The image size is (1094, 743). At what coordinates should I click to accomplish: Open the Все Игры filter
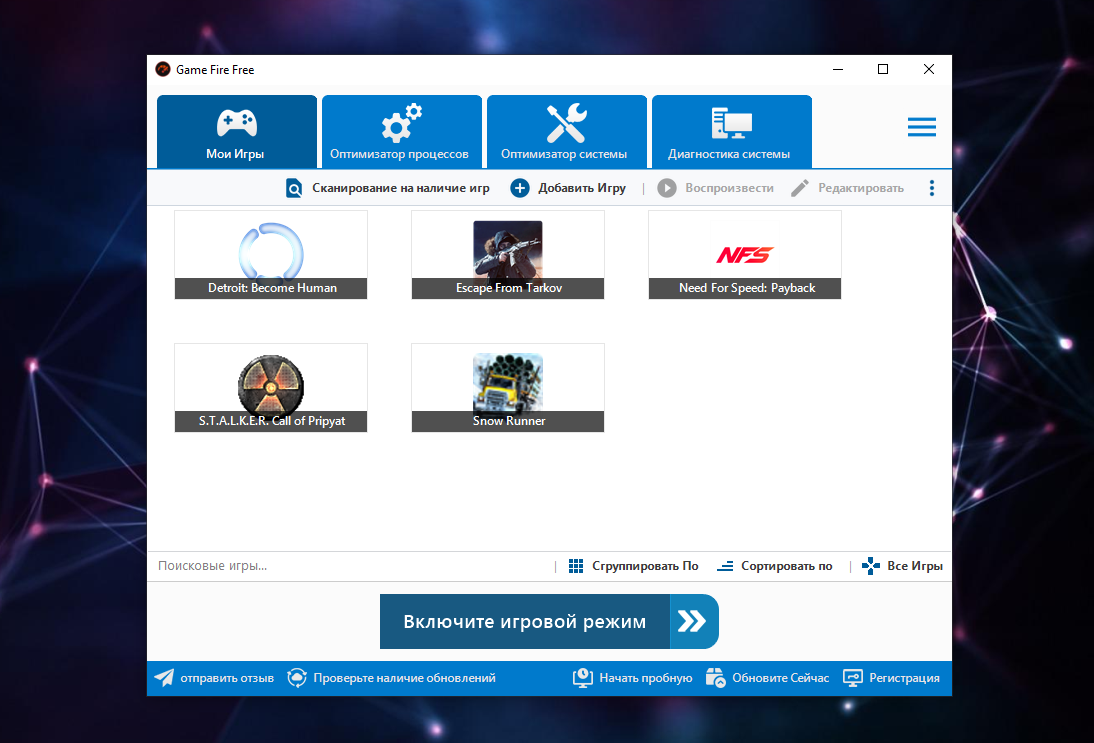[x=915, y=566]
